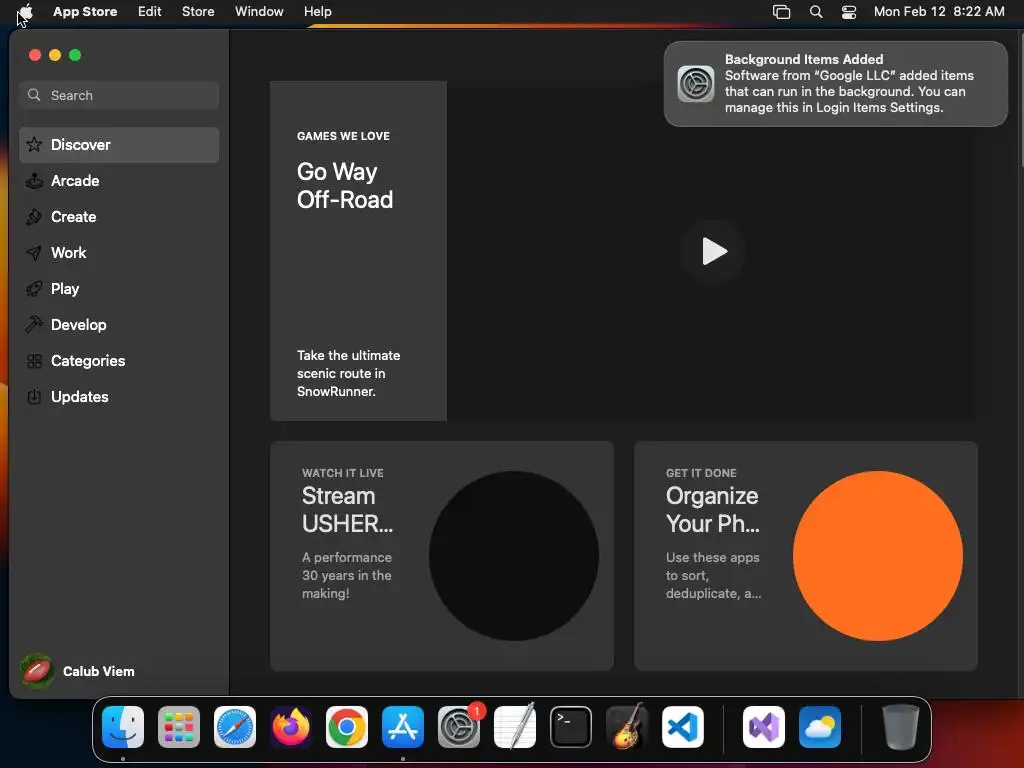The image size is (1024, 768).
Task: Open Finder from the Dock
Action: (x=123, y=727)
